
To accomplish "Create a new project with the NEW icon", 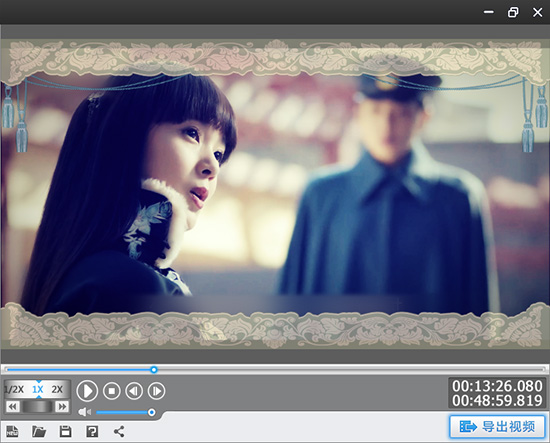I will (x=12, y=431).
